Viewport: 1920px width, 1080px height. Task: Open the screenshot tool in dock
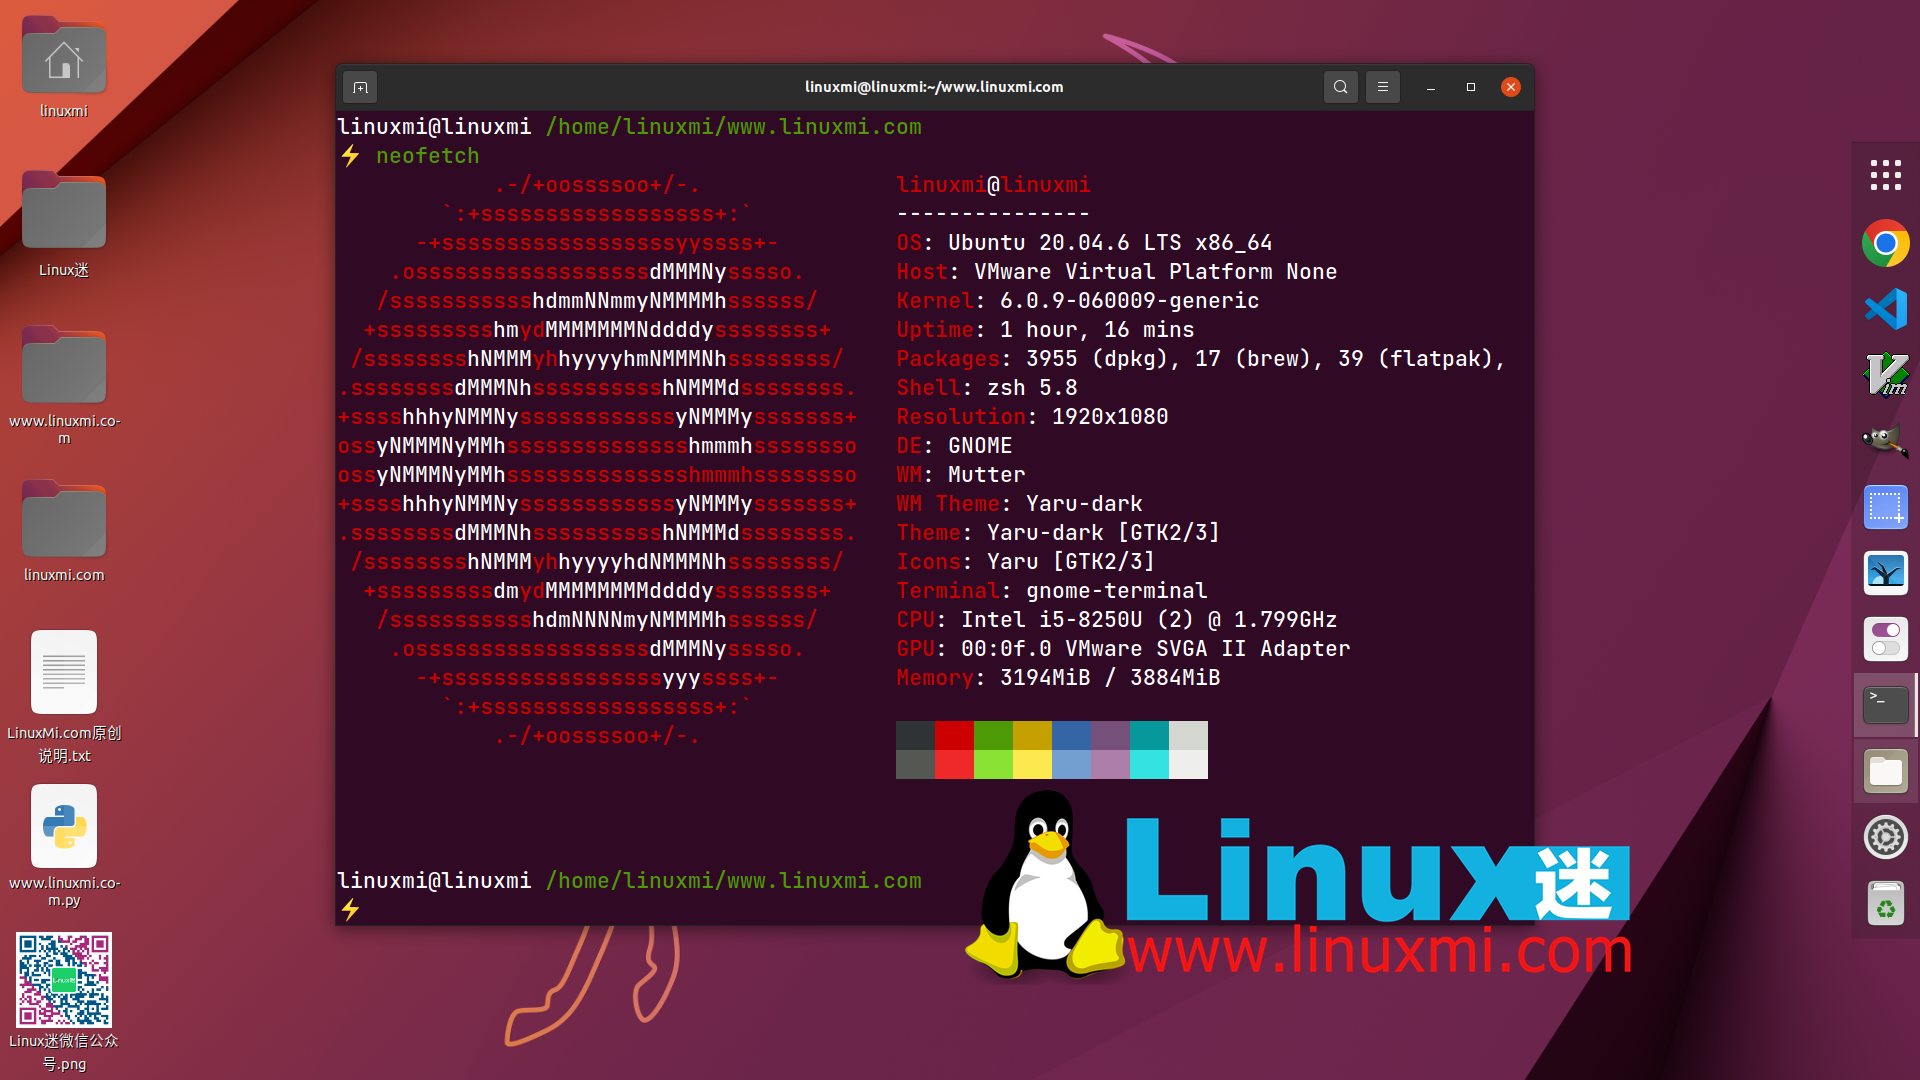click(x=1885, y=507)
